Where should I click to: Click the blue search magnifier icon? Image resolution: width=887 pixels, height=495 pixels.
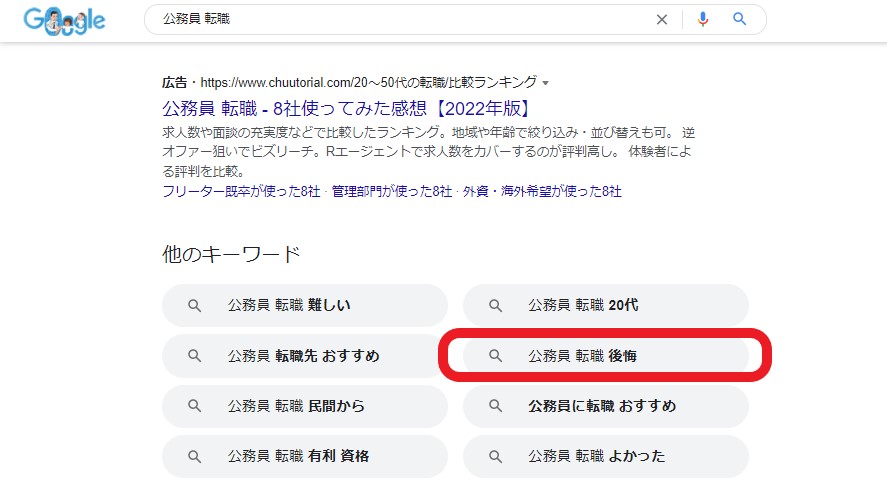(x=740, y=19)
